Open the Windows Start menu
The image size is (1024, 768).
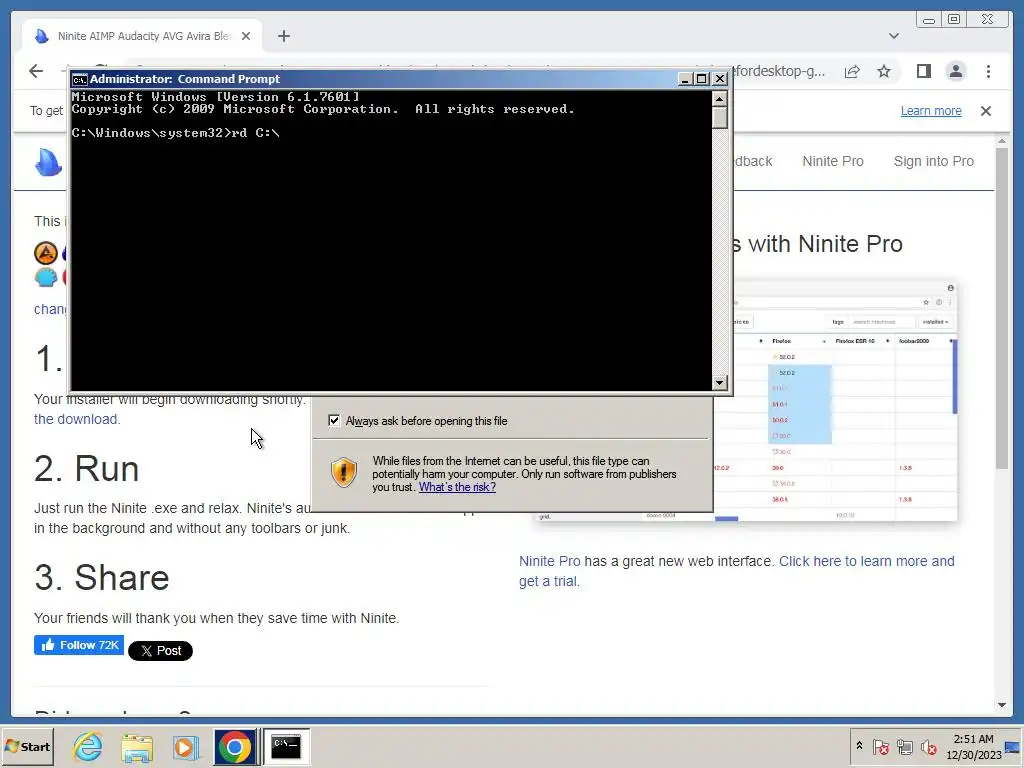coord(27,746)
